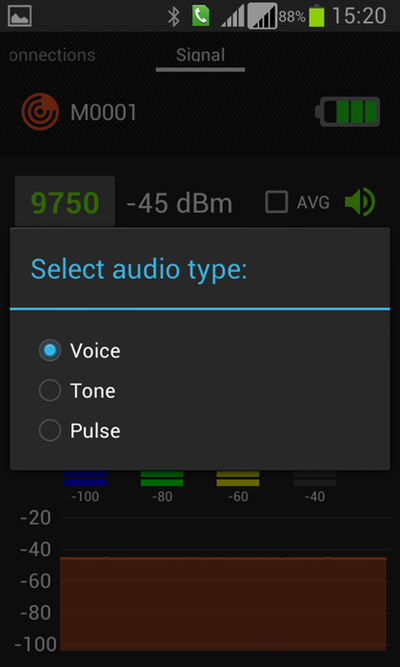
Task: Tap the blue -100 level swatch
Action: [x=86, y=478]
